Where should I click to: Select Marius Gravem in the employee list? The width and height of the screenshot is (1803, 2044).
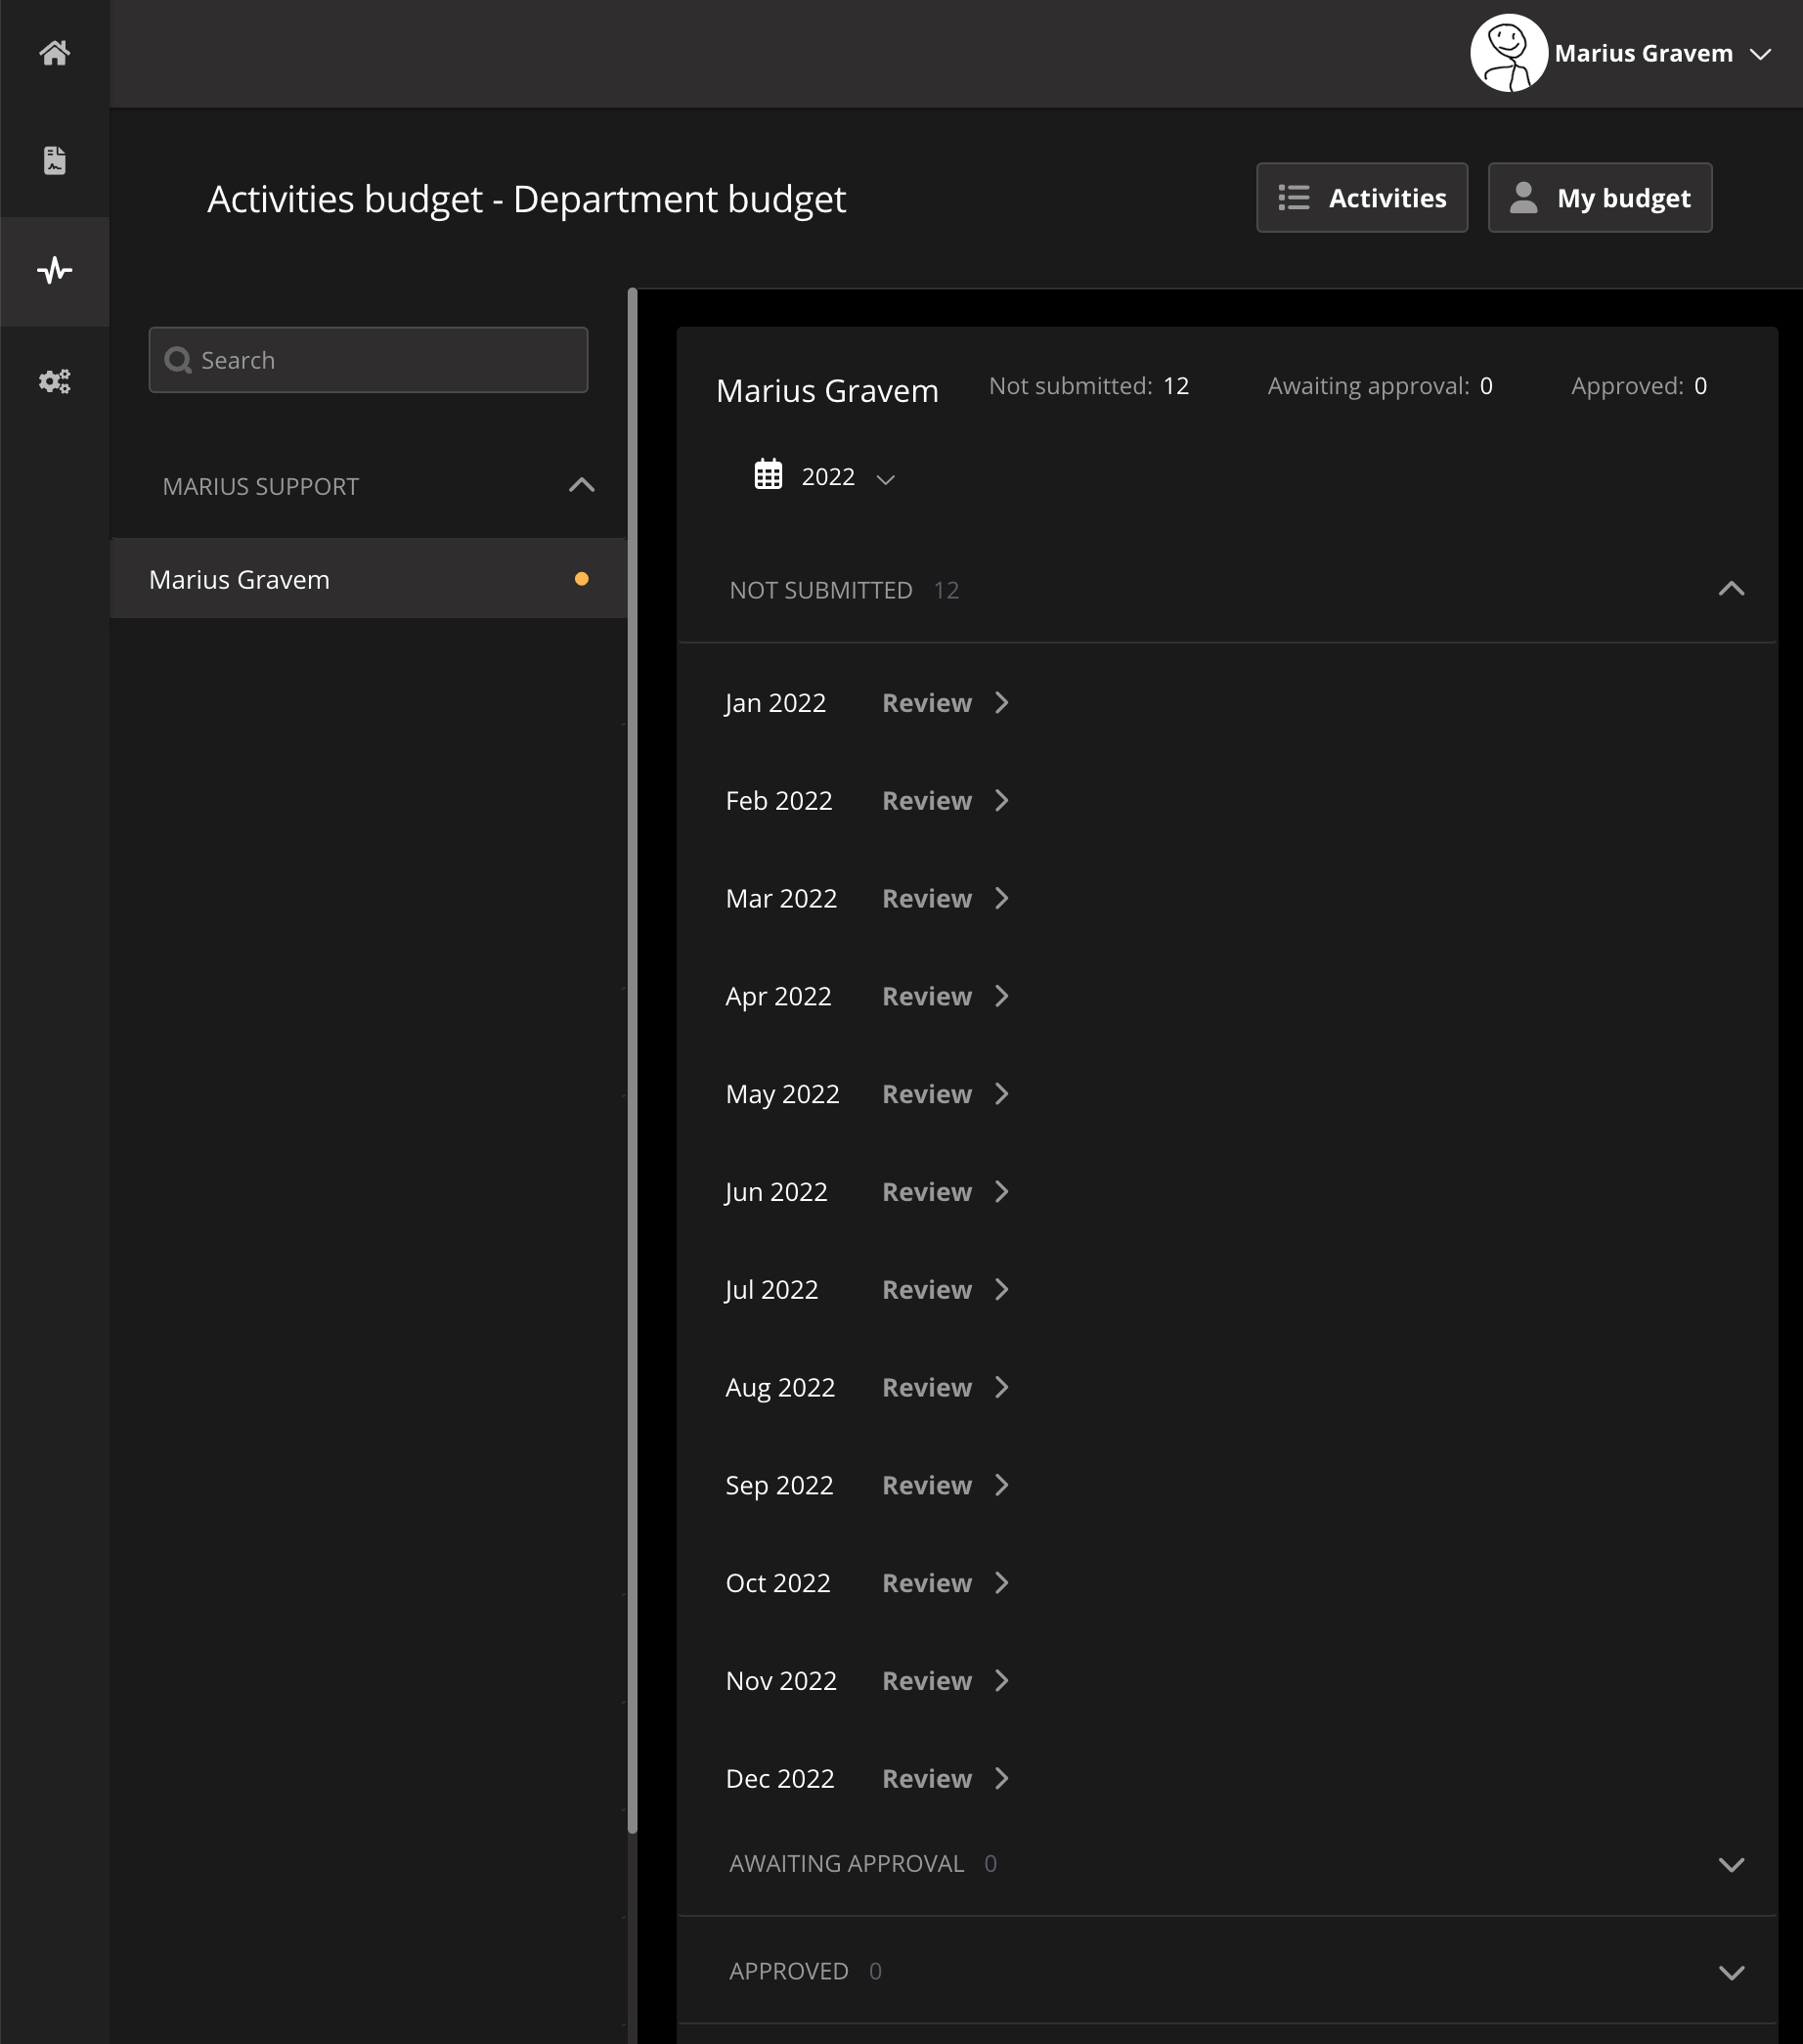(240, 580)
